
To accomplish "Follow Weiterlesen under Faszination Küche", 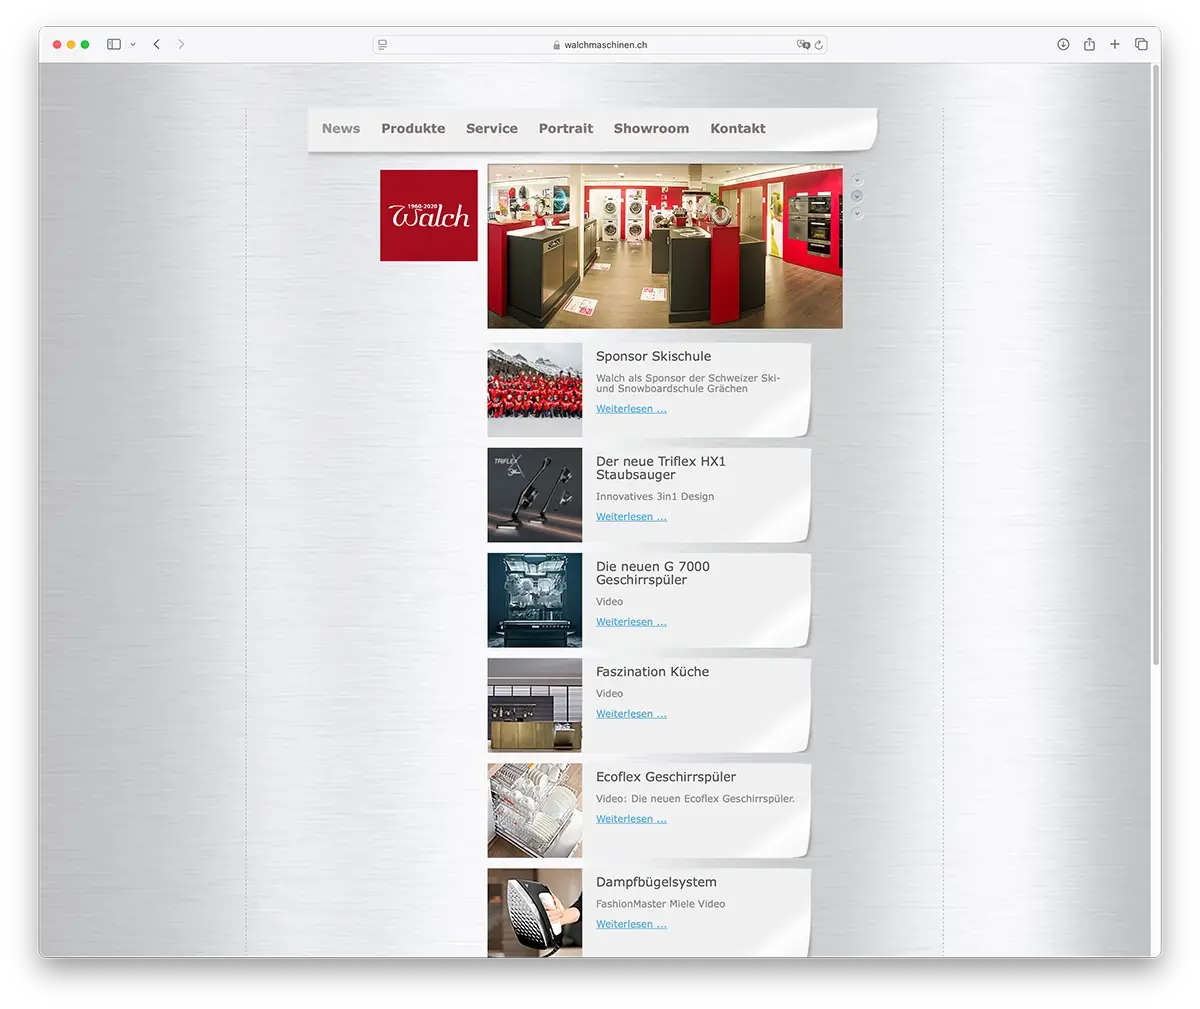I will [631, 714].
